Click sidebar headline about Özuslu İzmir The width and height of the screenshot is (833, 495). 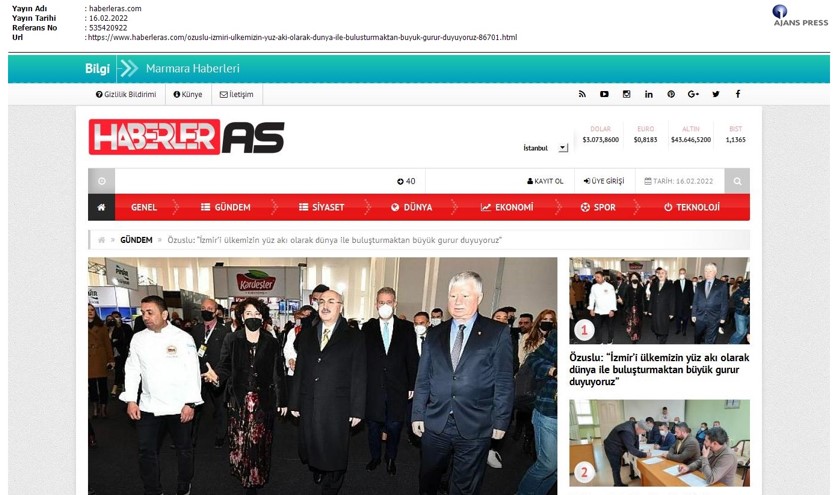[x=659, y=370]
